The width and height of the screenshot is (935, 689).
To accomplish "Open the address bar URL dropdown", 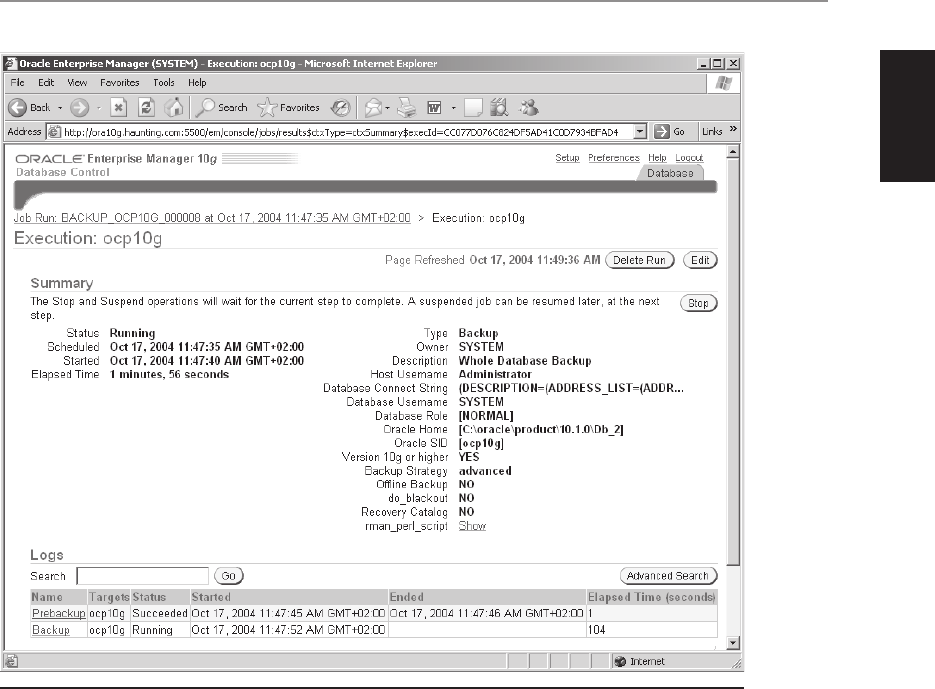I will click(639, 131).
